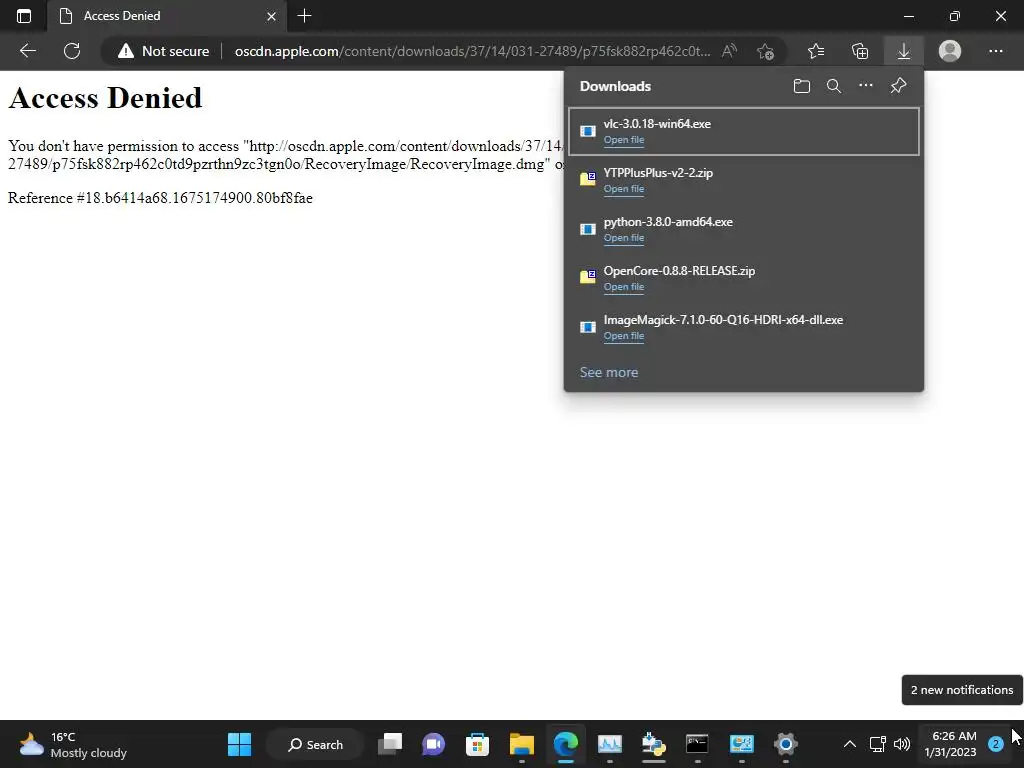Open the Control Panel taskbar app
The width and height of the screenshot is (1024, 768).
(x=742, y=744)
